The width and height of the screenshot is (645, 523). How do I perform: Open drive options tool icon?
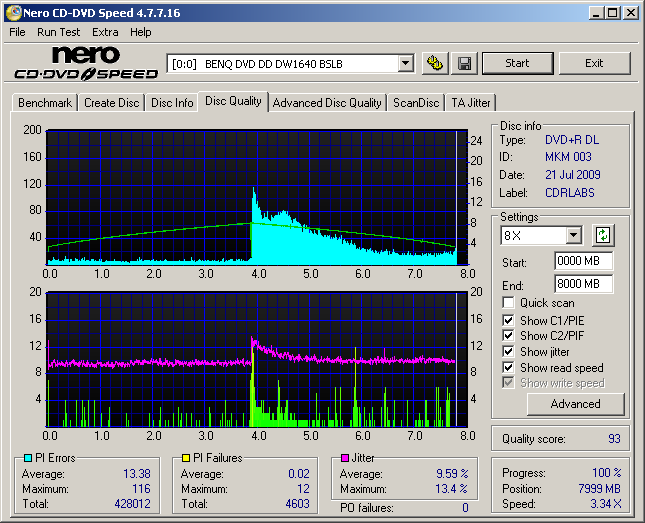[435, 63]
